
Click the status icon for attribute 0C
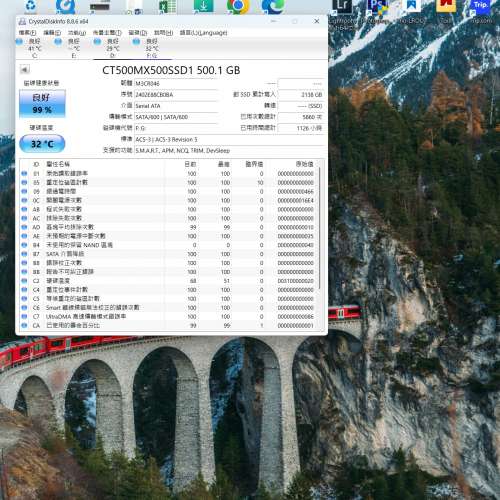[x=24, y=200]
